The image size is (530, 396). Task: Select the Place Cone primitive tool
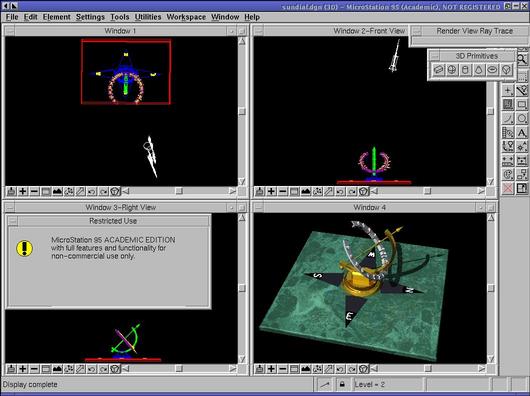click(479, 70)
